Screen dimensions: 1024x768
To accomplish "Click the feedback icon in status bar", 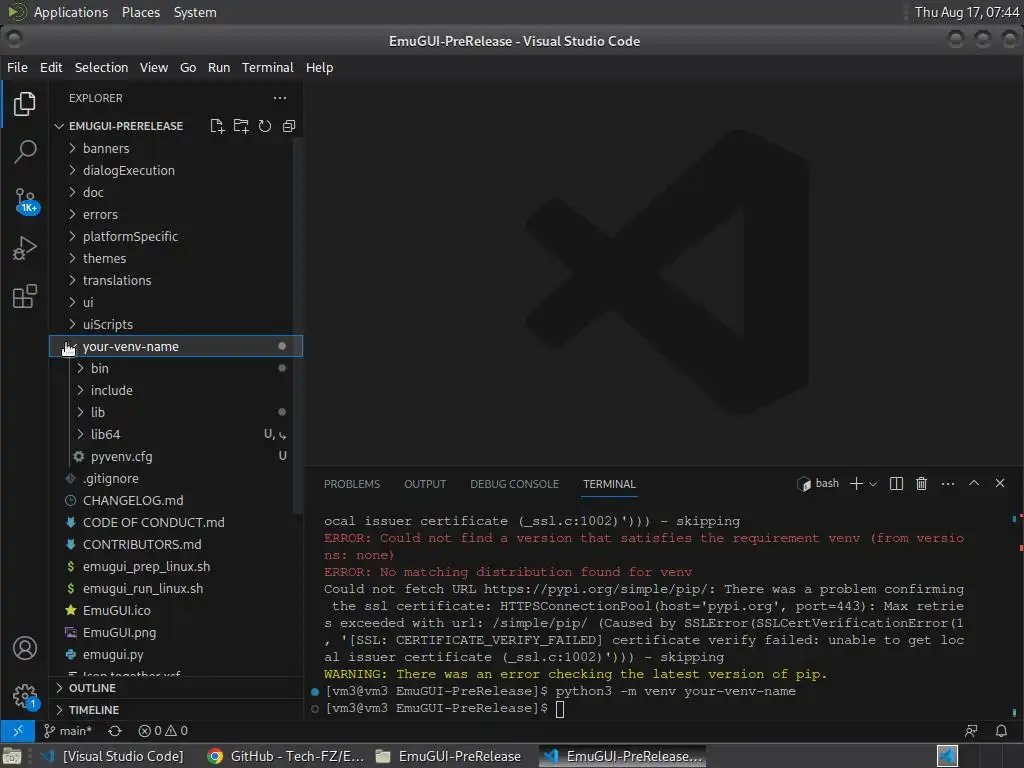I will pyautogui.click(x=971, y=731).
